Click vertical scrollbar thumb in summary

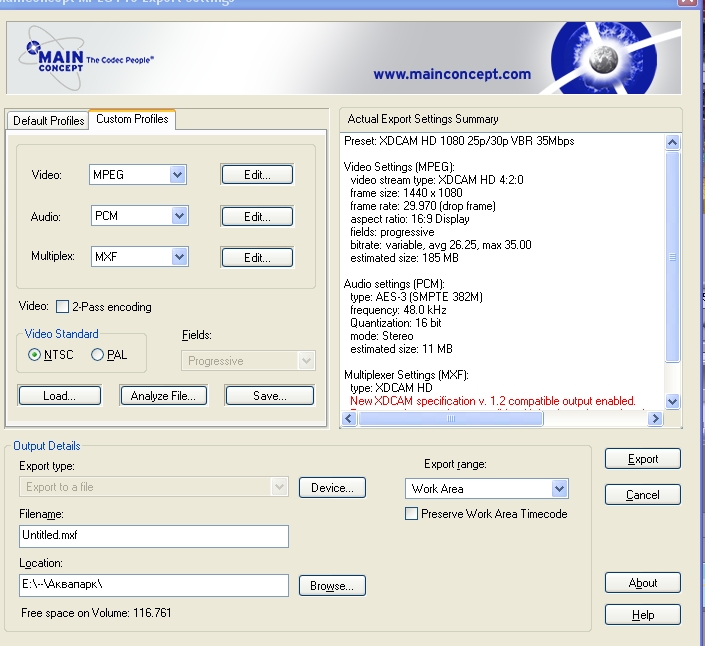(x=672, y=257)
